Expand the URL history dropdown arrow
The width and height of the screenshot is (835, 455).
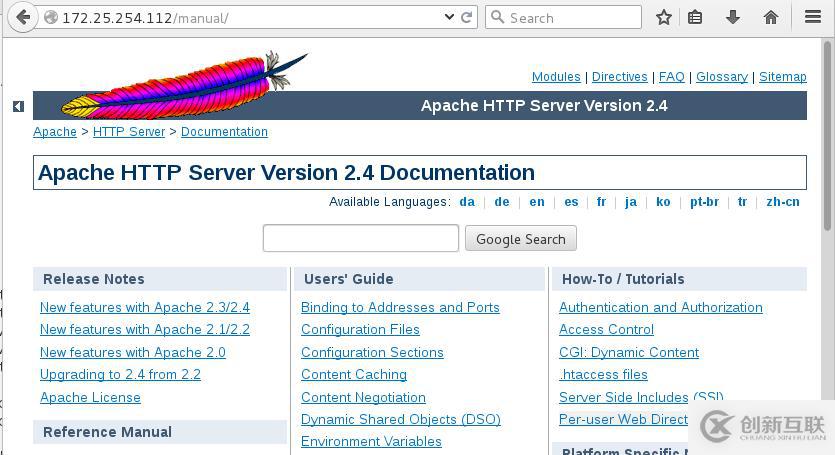coord(448,17)
